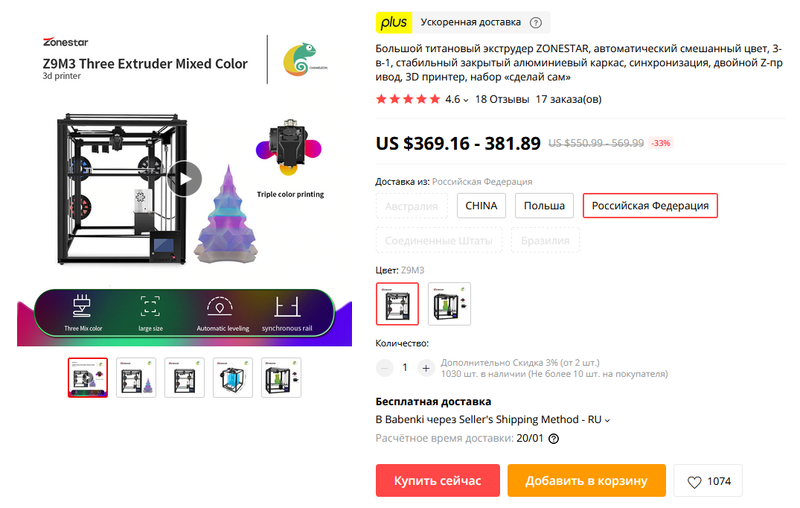Viewport: 800px width, 508px height.
Task: Click the fast delivery help question icon
Action: tap(535, 22)
